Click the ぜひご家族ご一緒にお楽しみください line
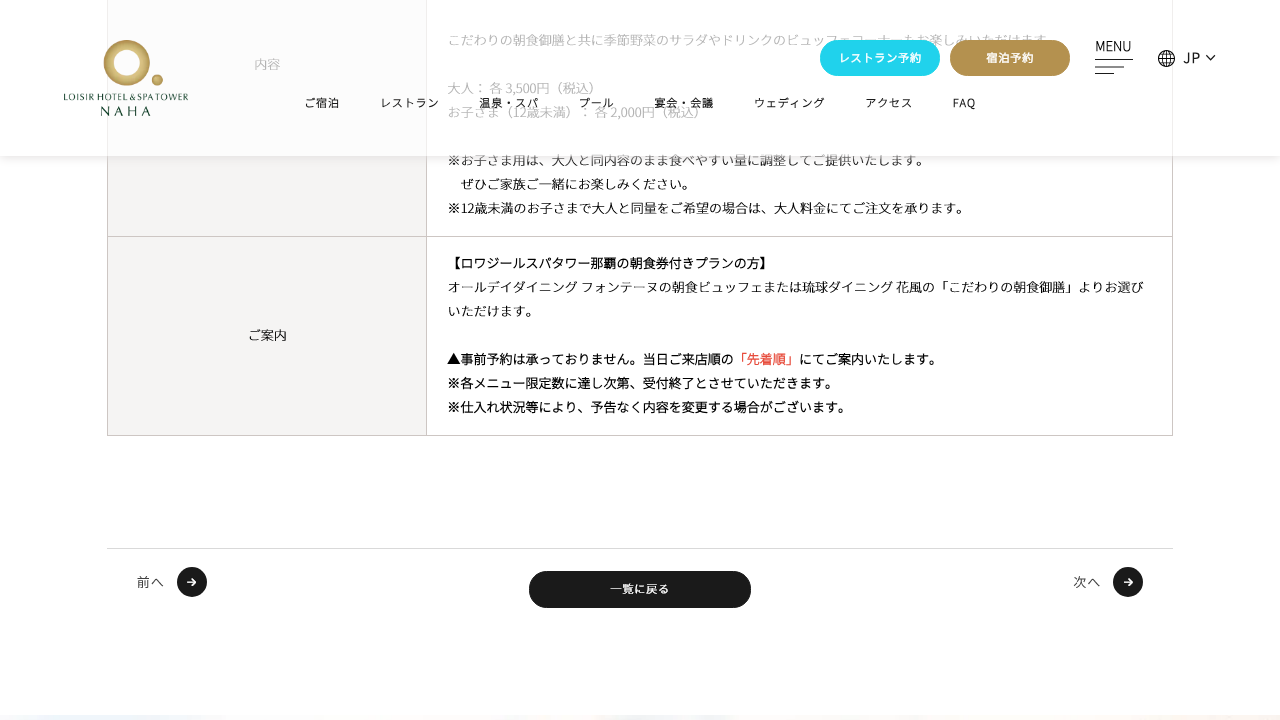 coord(576,184)
